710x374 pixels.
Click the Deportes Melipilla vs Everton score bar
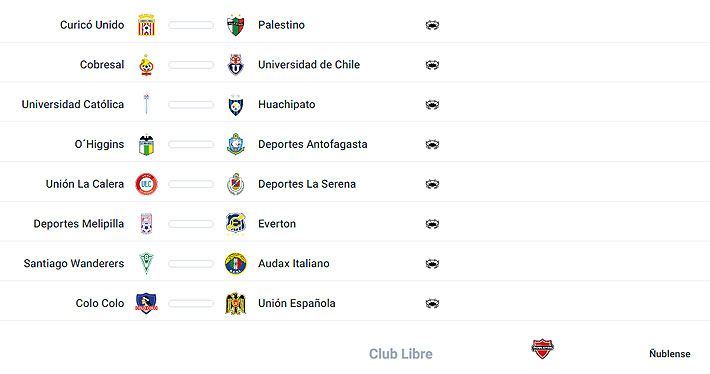pos(191,224)
